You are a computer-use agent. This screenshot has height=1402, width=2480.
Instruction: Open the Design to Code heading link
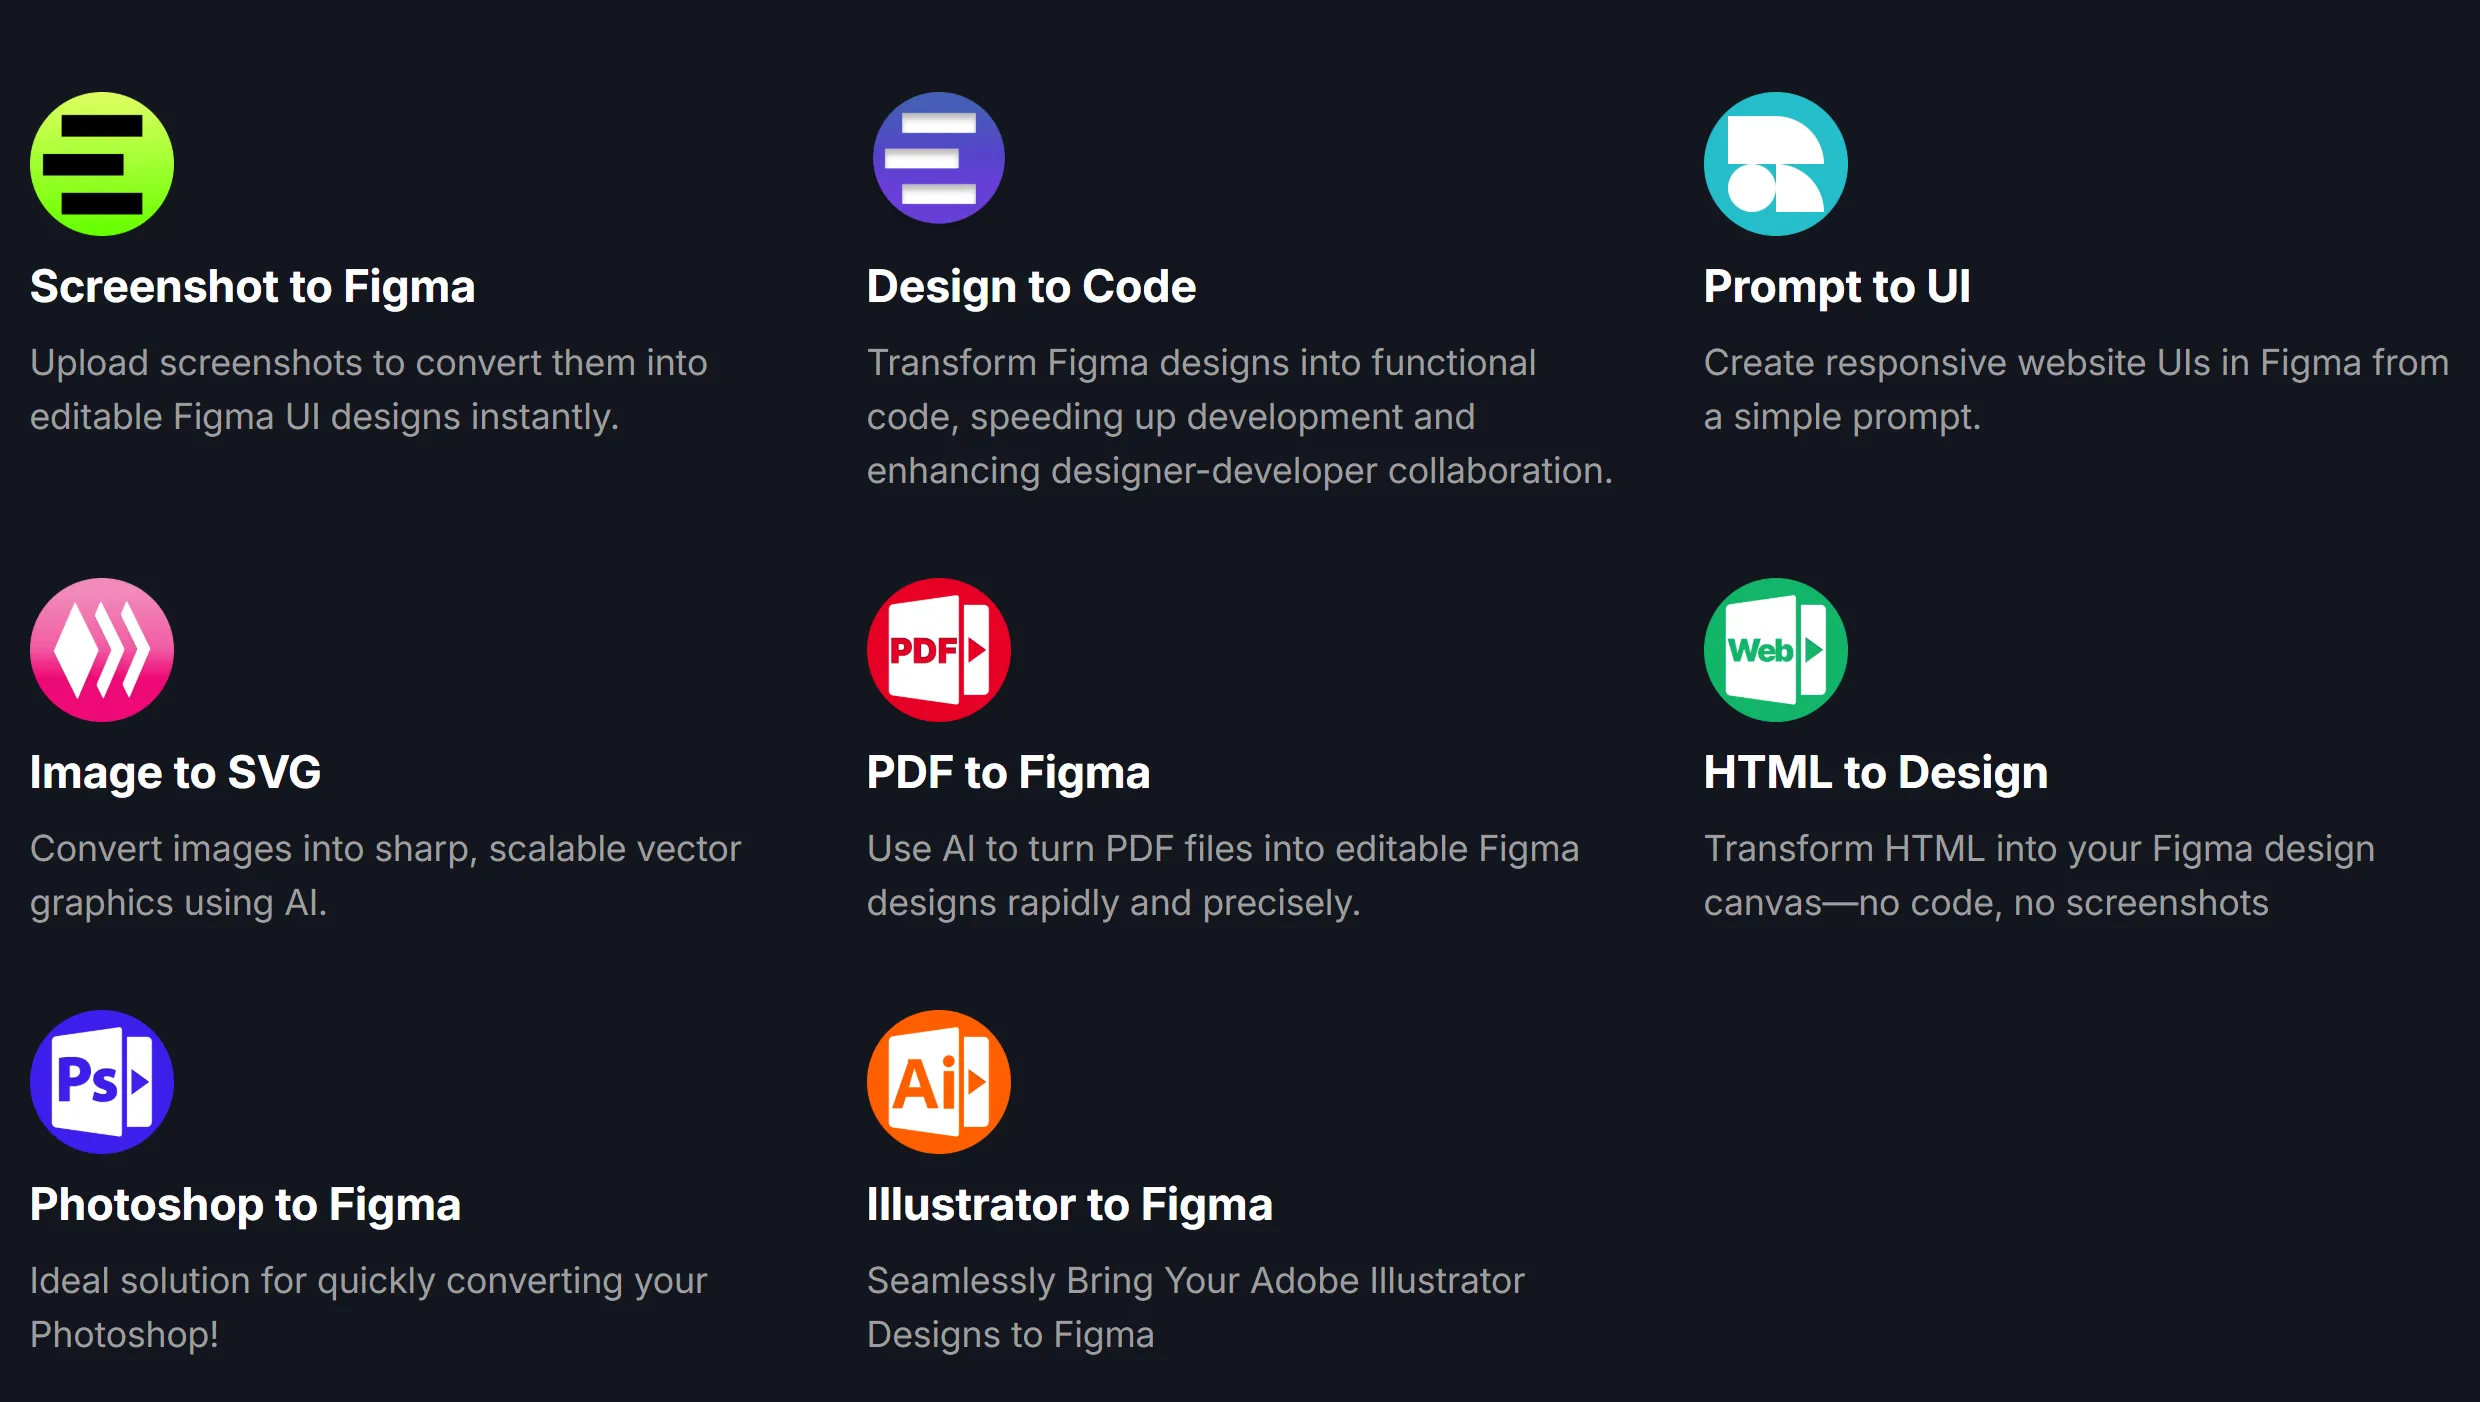(x=1031, y=287)
